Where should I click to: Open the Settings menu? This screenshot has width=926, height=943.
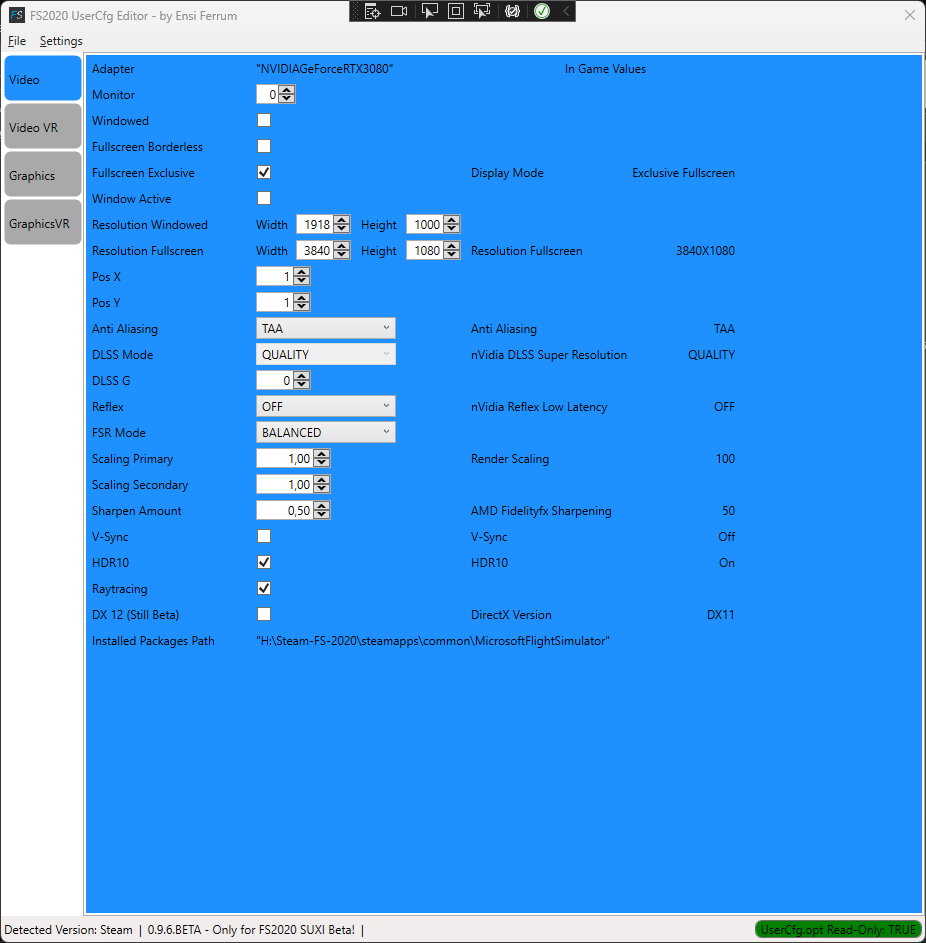pyautogui.click(x=61, y=40)
